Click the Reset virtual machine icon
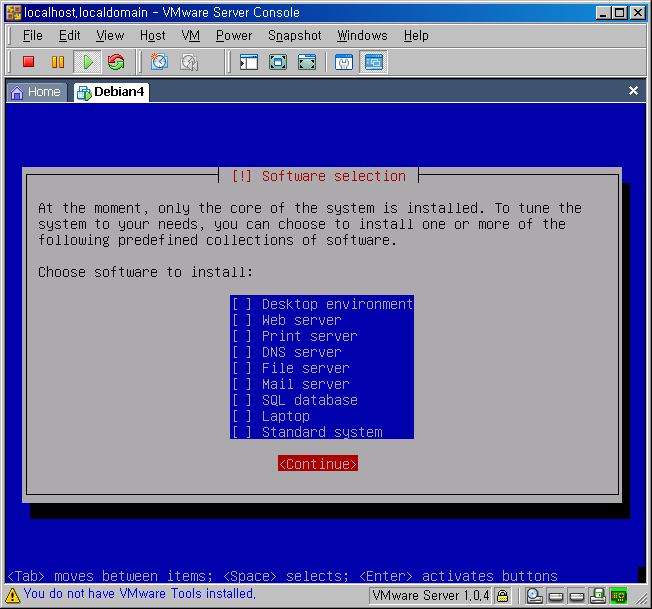Image resolution: width=652 pixels, height=609 pixels. pos(116,62)
